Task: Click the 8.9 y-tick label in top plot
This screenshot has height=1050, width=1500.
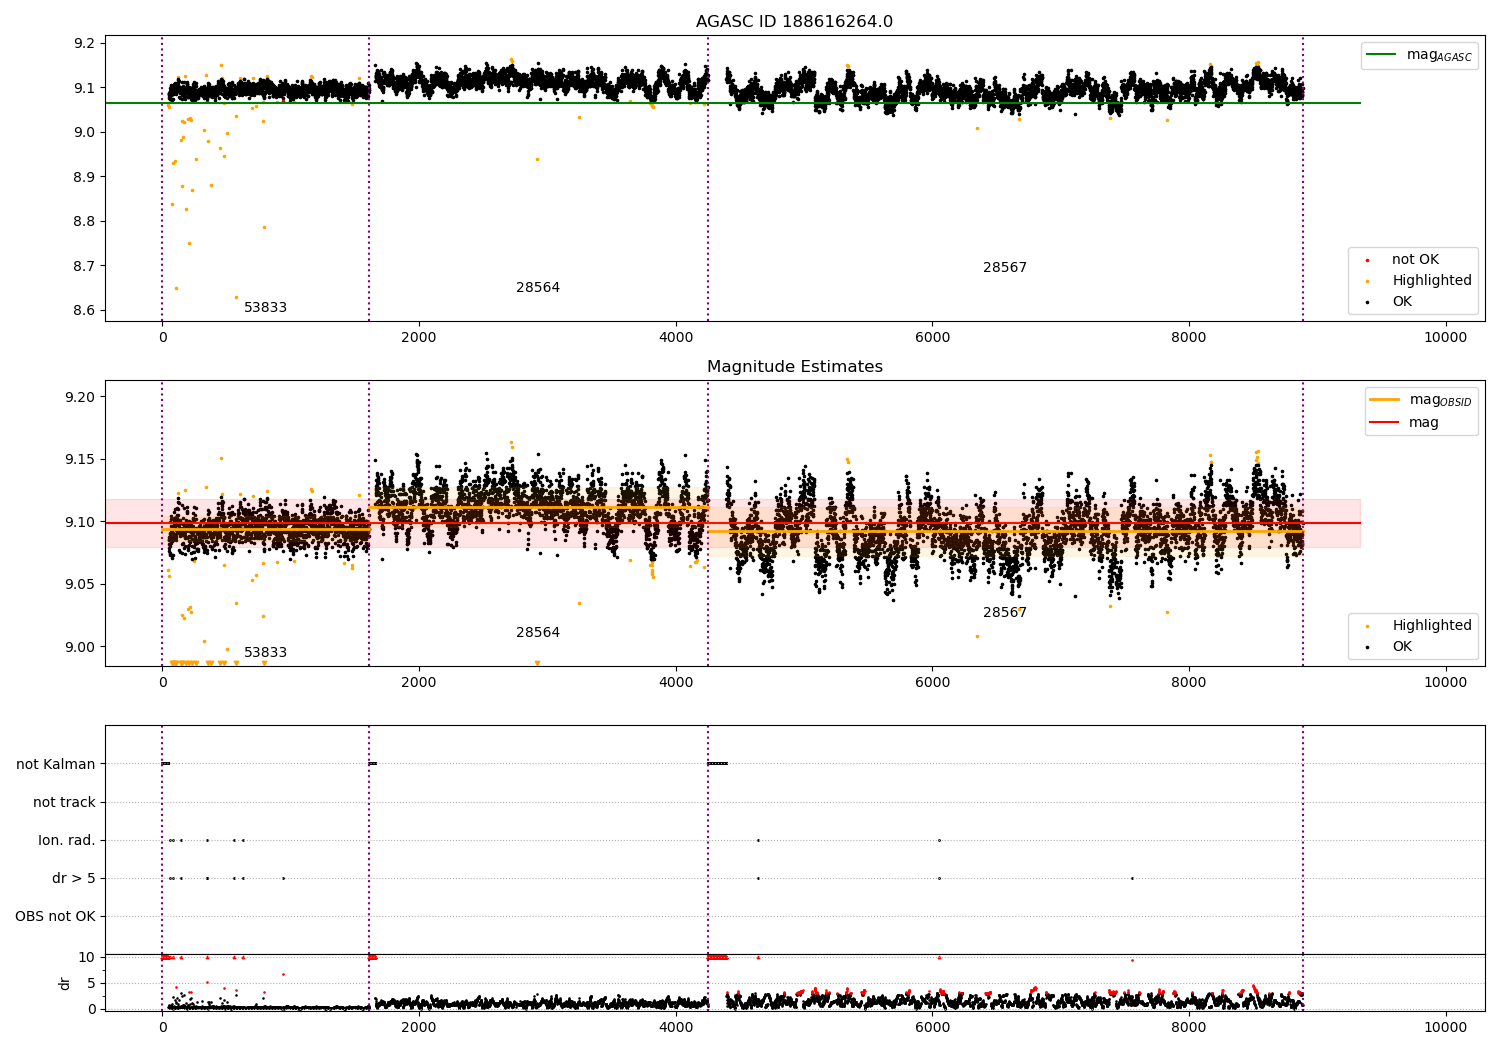Action: click(84, 177)
